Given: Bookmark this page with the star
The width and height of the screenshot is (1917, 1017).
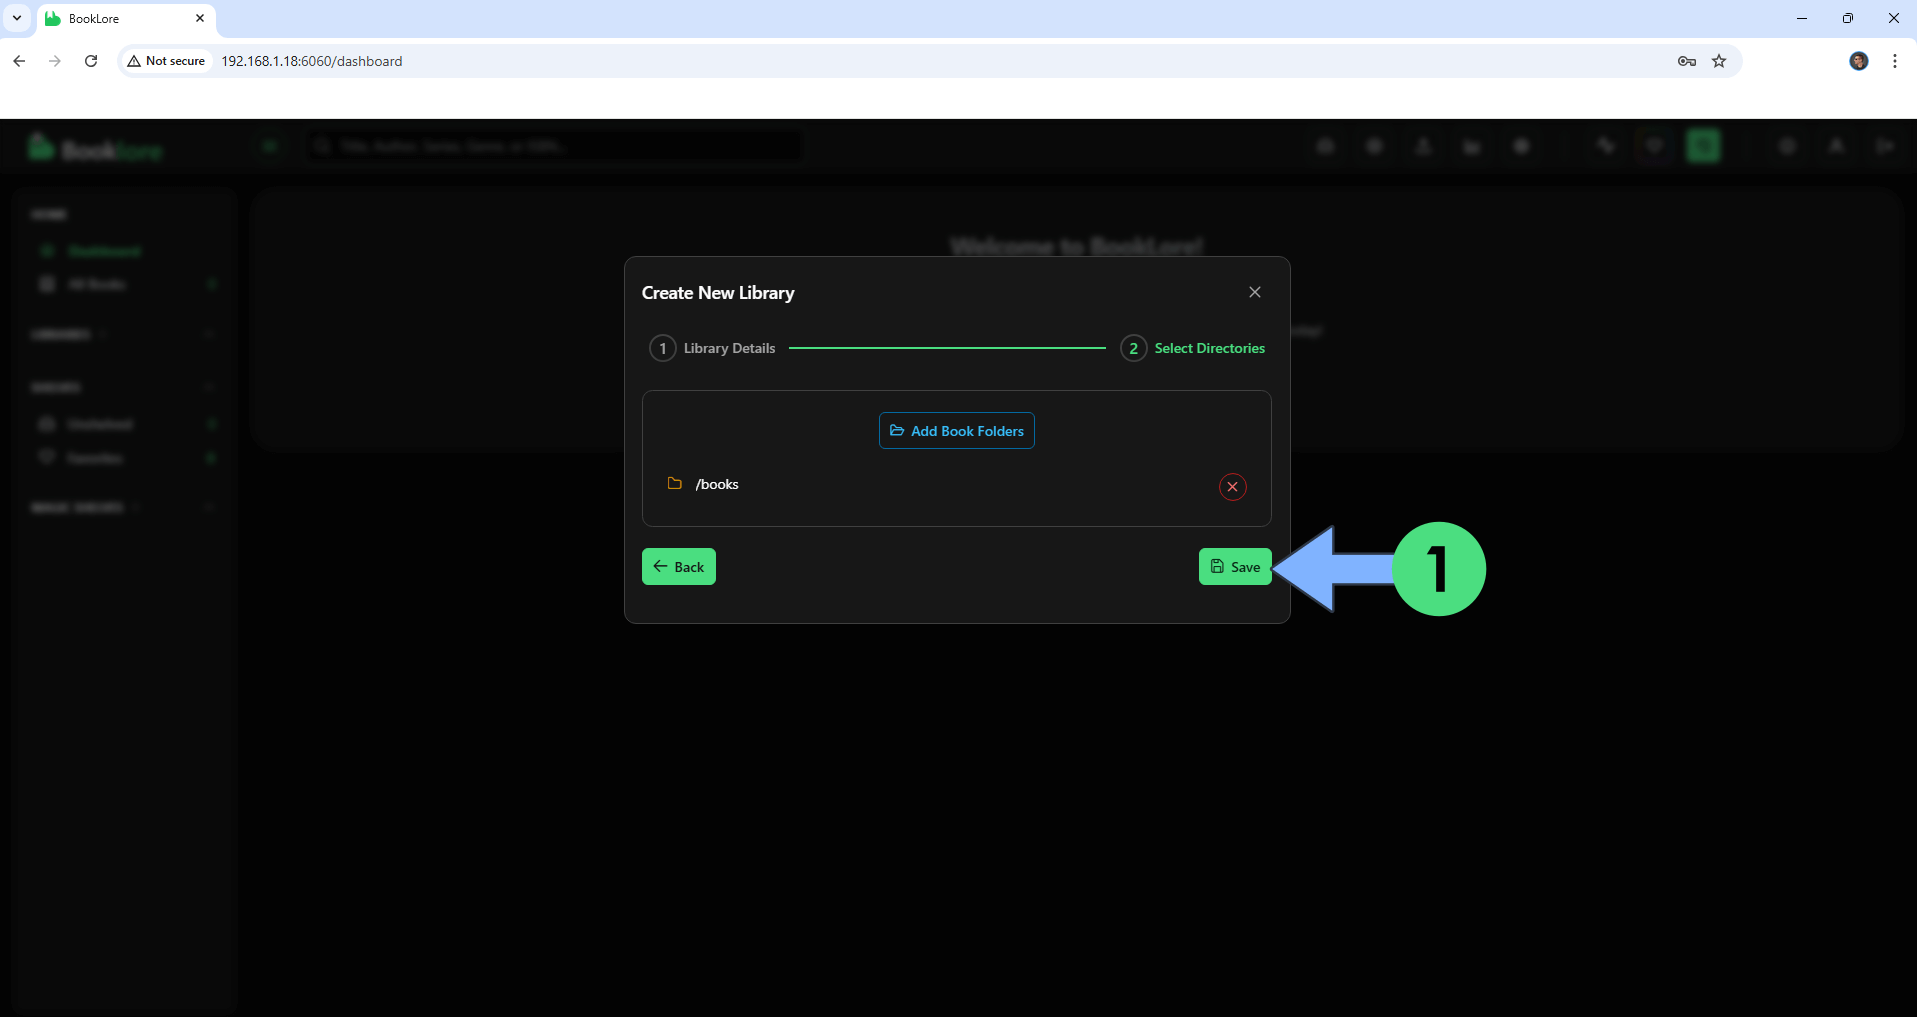Looking at the screenshot, I should [1719, 61].
